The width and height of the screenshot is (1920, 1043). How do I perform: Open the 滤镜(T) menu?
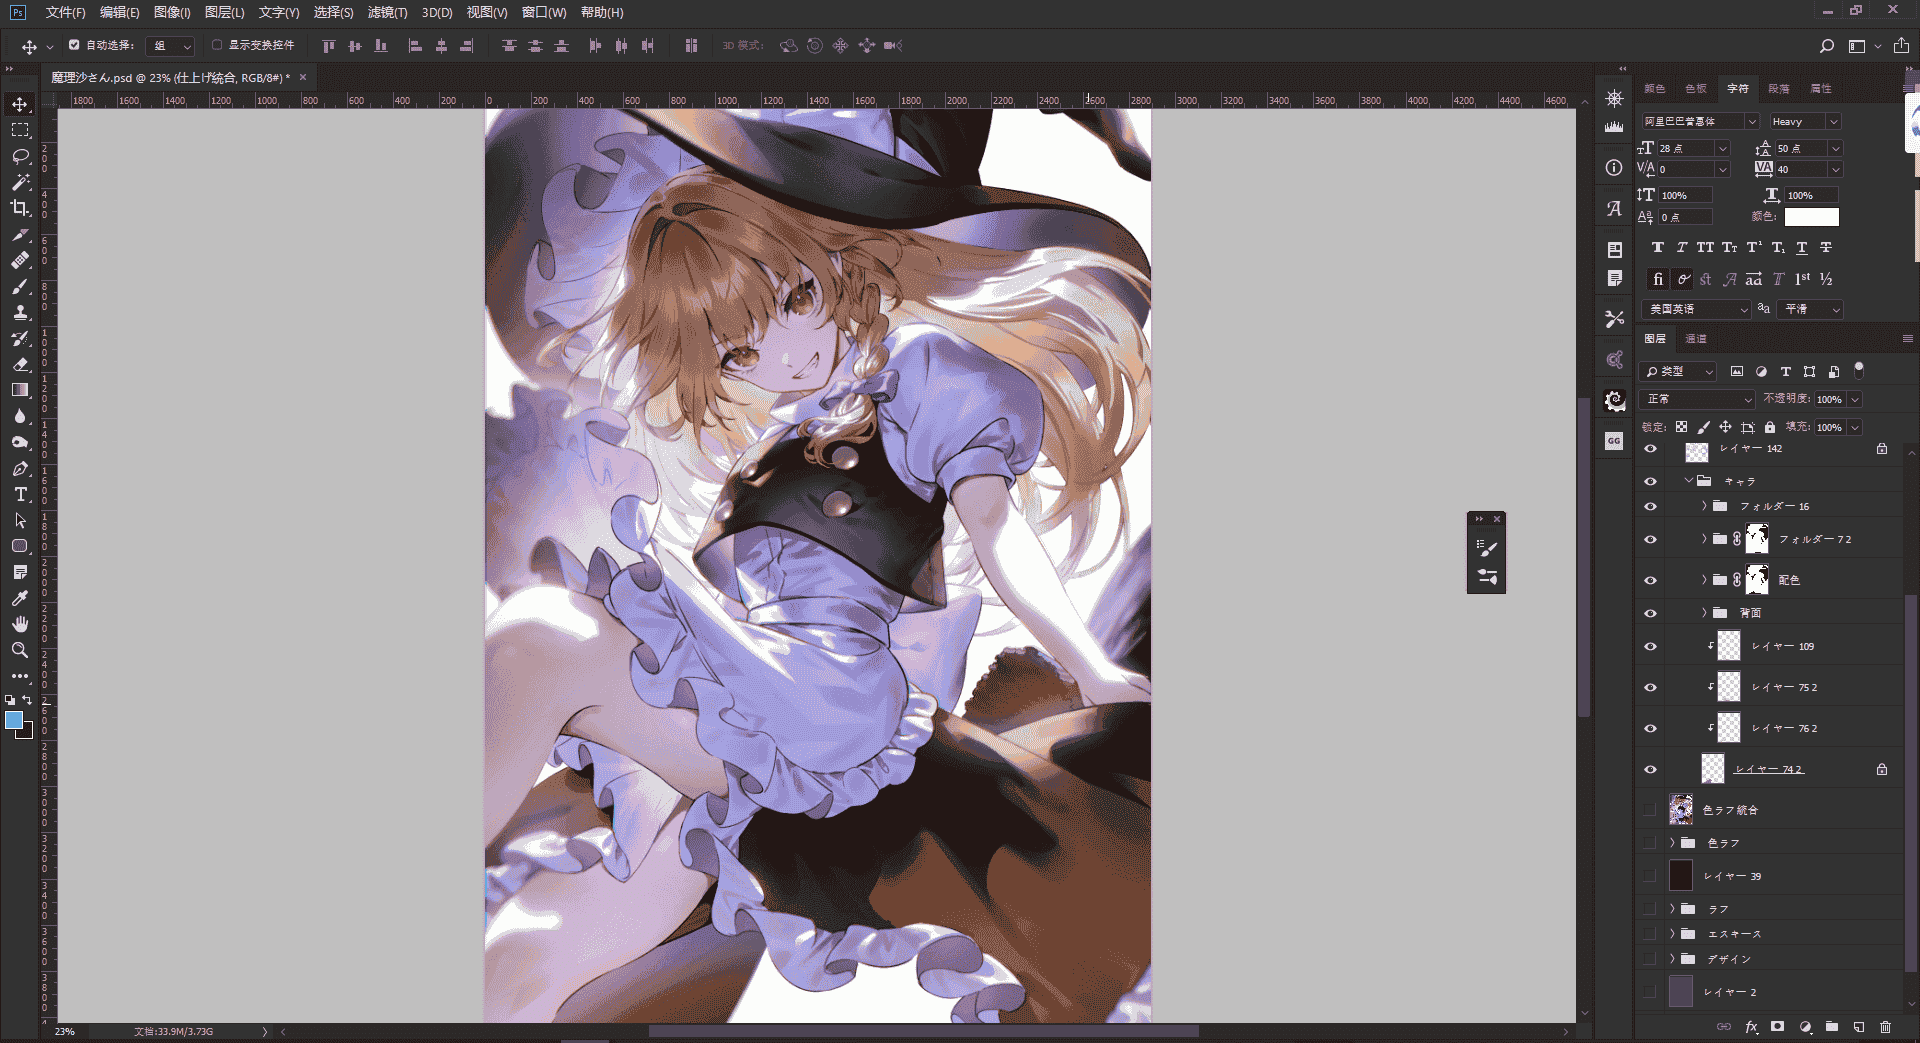click(x=387, y=12)
